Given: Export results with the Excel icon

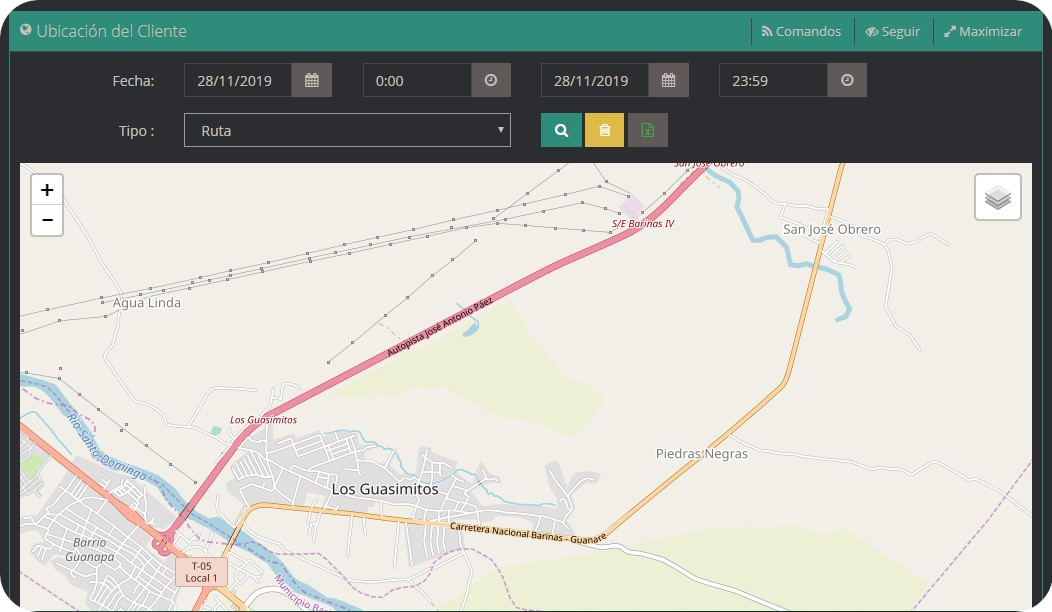Looking at the screenshot, I should click(x=647, y=130).
